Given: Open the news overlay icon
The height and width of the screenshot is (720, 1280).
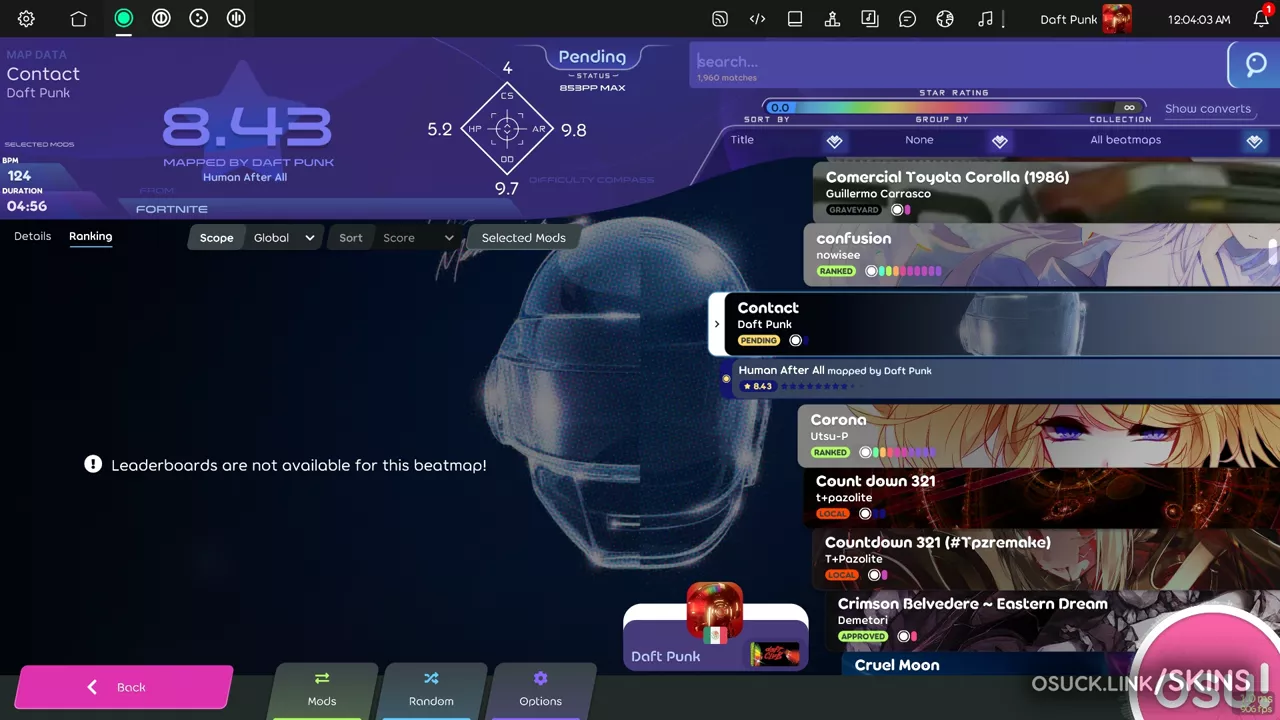Looking at the screenshot, I should (x=720, y=19).
